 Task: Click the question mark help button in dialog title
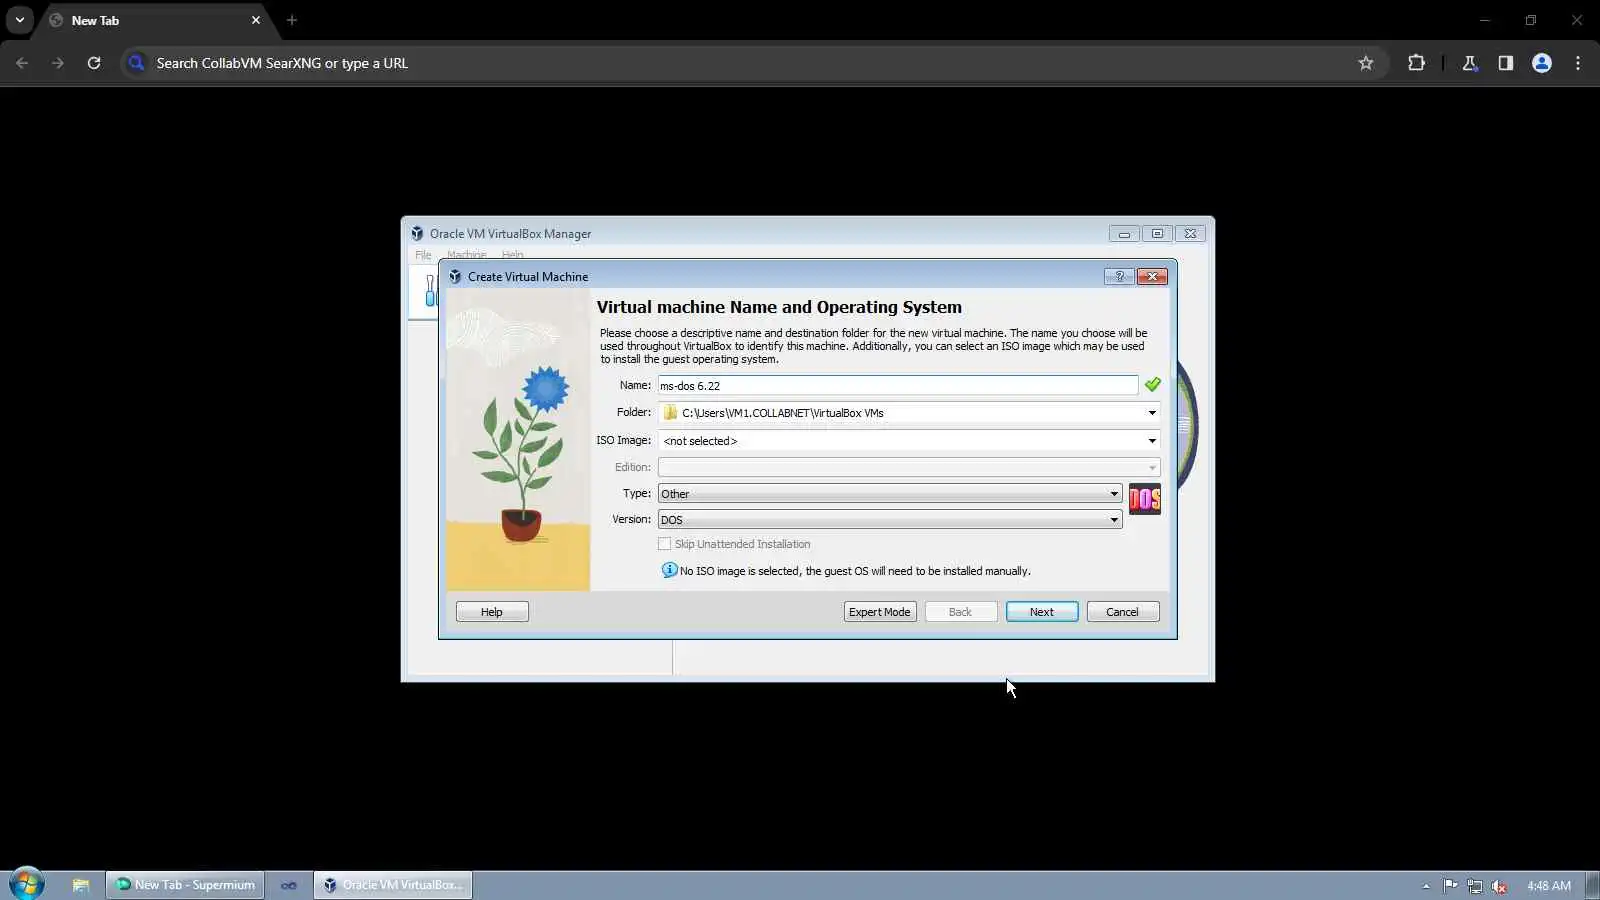coord(1119,277)
